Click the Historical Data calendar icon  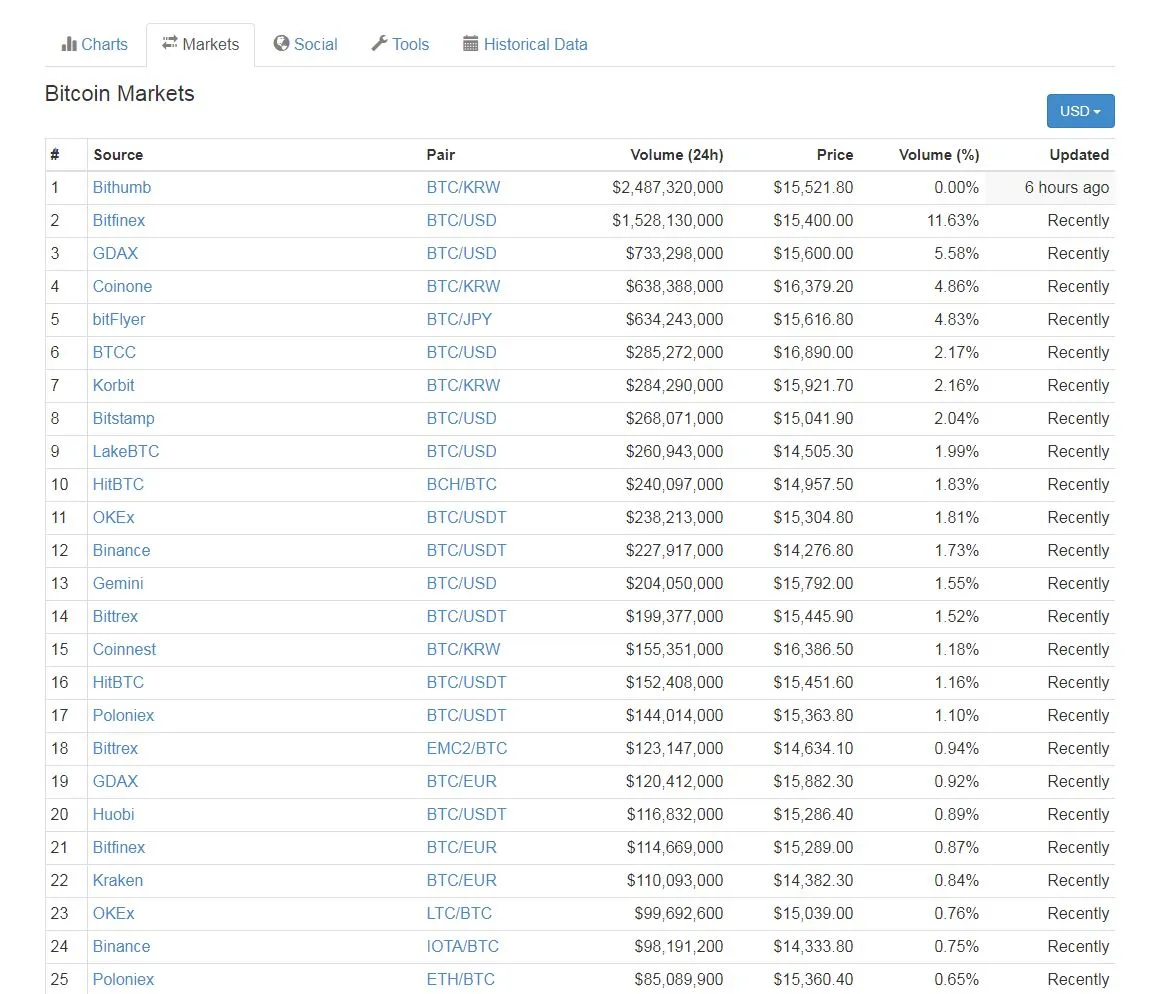point(470,44)
